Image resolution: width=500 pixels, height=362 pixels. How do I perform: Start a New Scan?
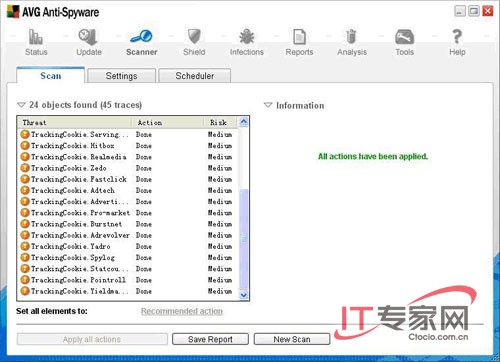[292, 339]
